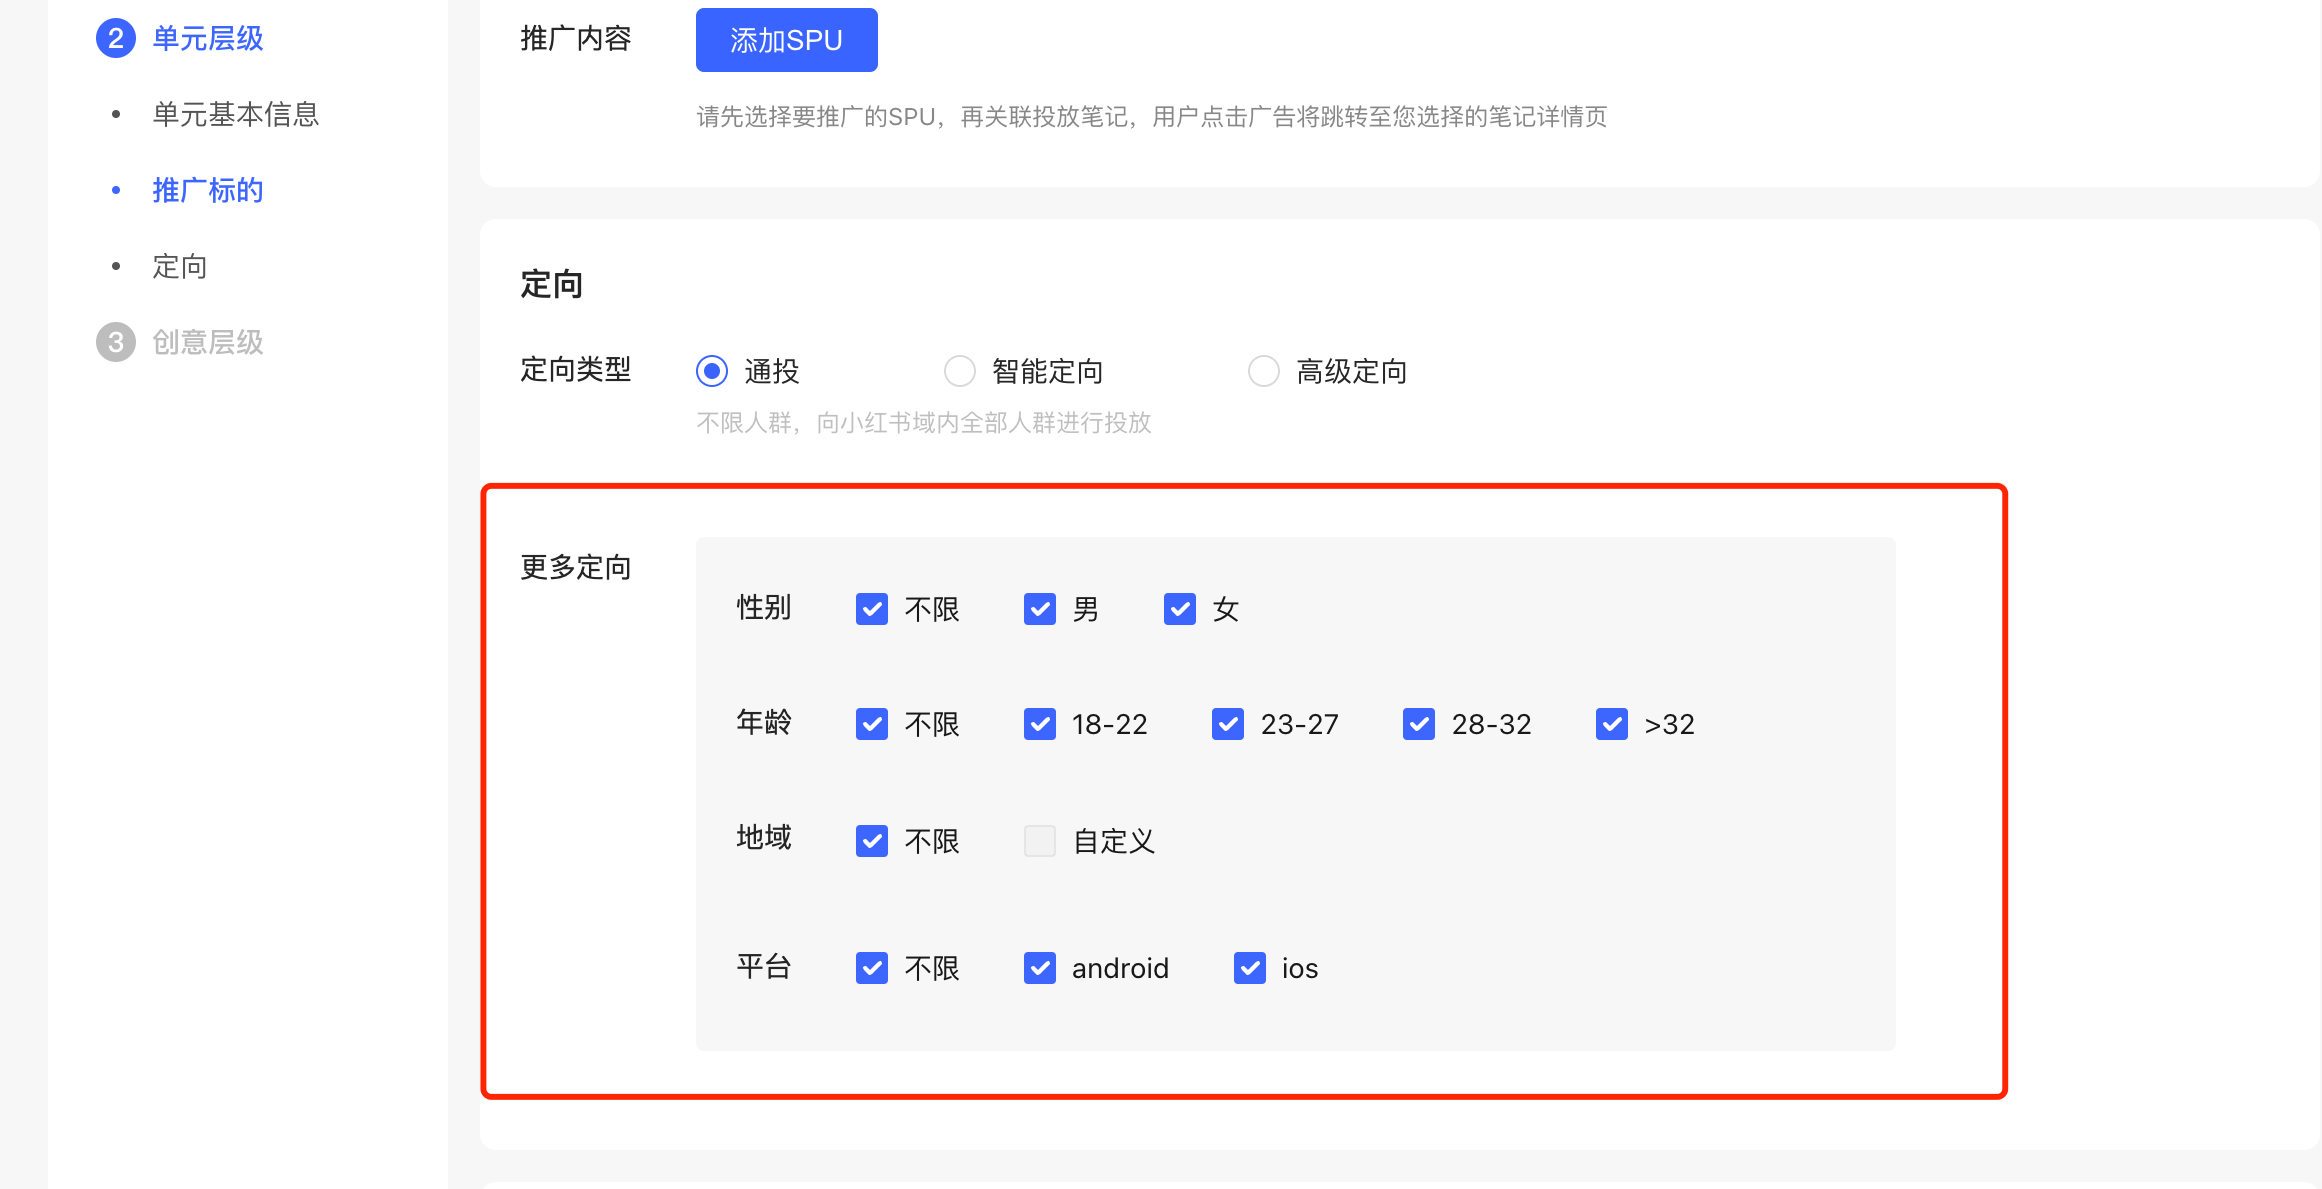
Task: Uncheck the 23-27 age checkbox
Action: (x=1228, y=724)
